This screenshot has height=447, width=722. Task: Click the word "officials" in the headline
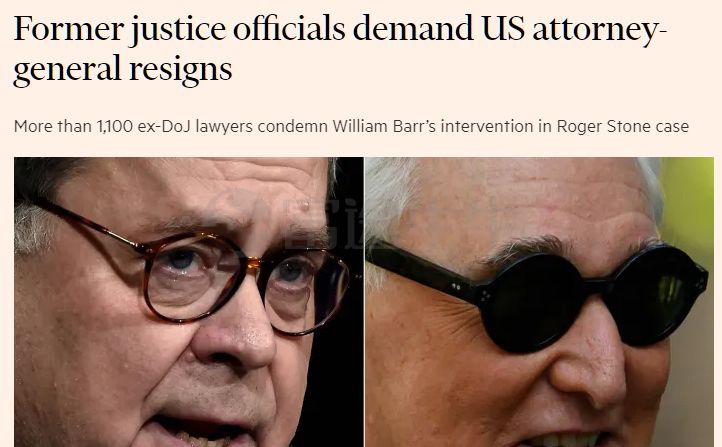tap(289, 29)
